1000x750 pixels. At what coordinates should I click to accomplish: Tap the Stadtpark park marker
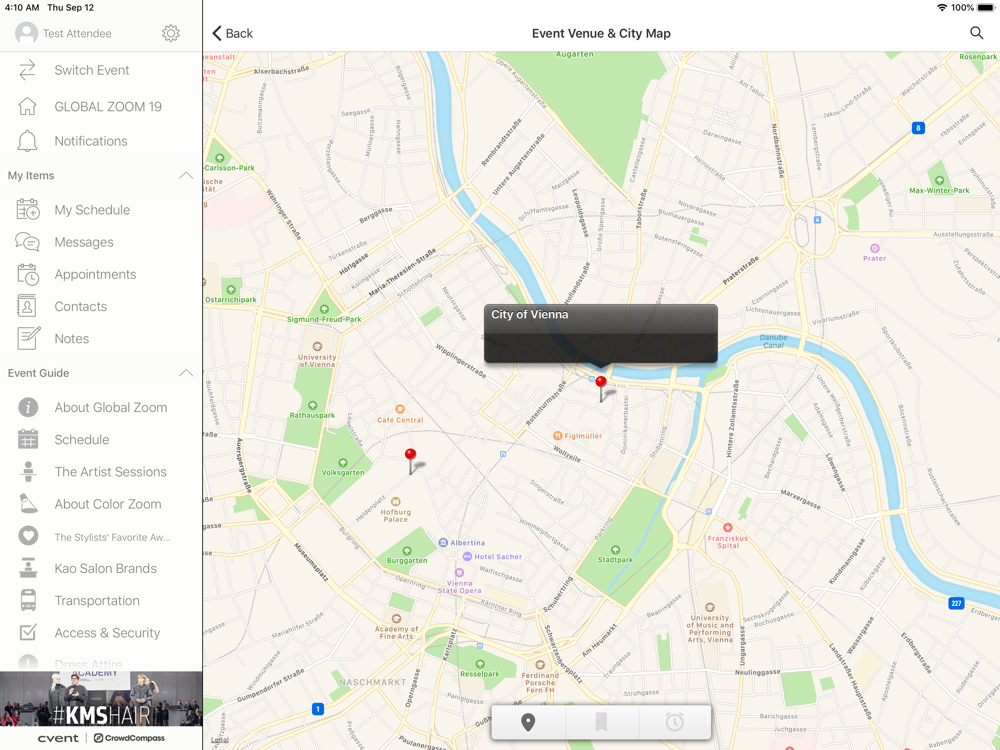pos(615,554)
